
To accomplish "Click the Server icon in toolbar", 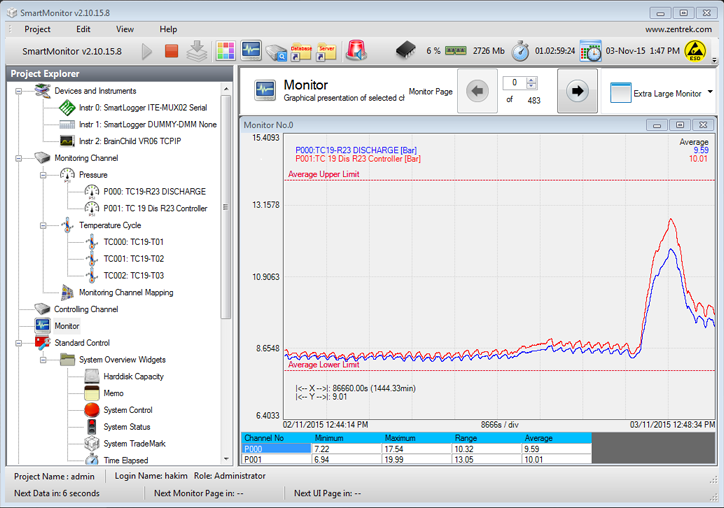I will 326,50.
